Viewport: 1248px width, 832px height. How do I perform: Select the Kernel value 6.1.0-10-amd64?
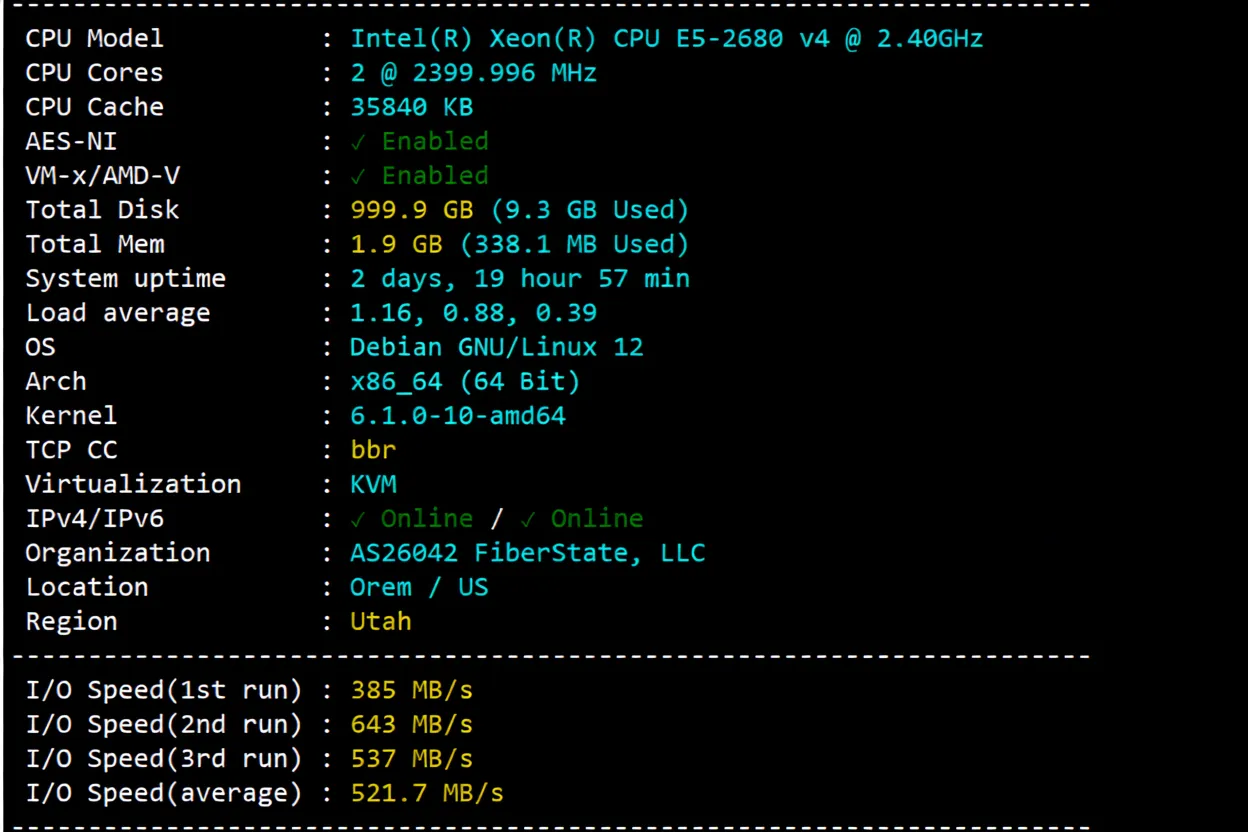[x=458, y=415]
